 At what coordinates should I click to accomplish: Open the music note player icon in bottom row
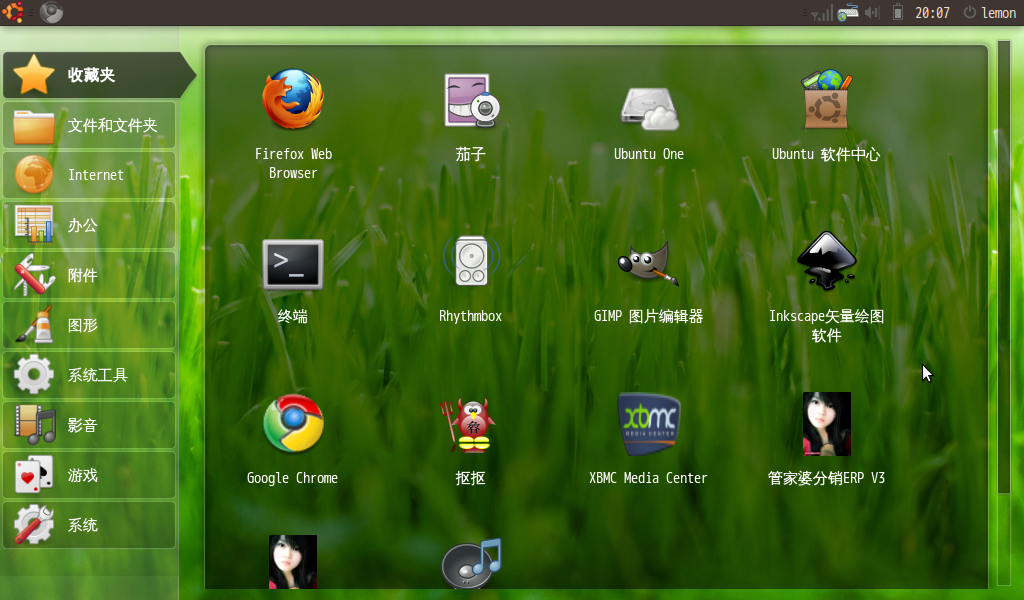point(471,563)
